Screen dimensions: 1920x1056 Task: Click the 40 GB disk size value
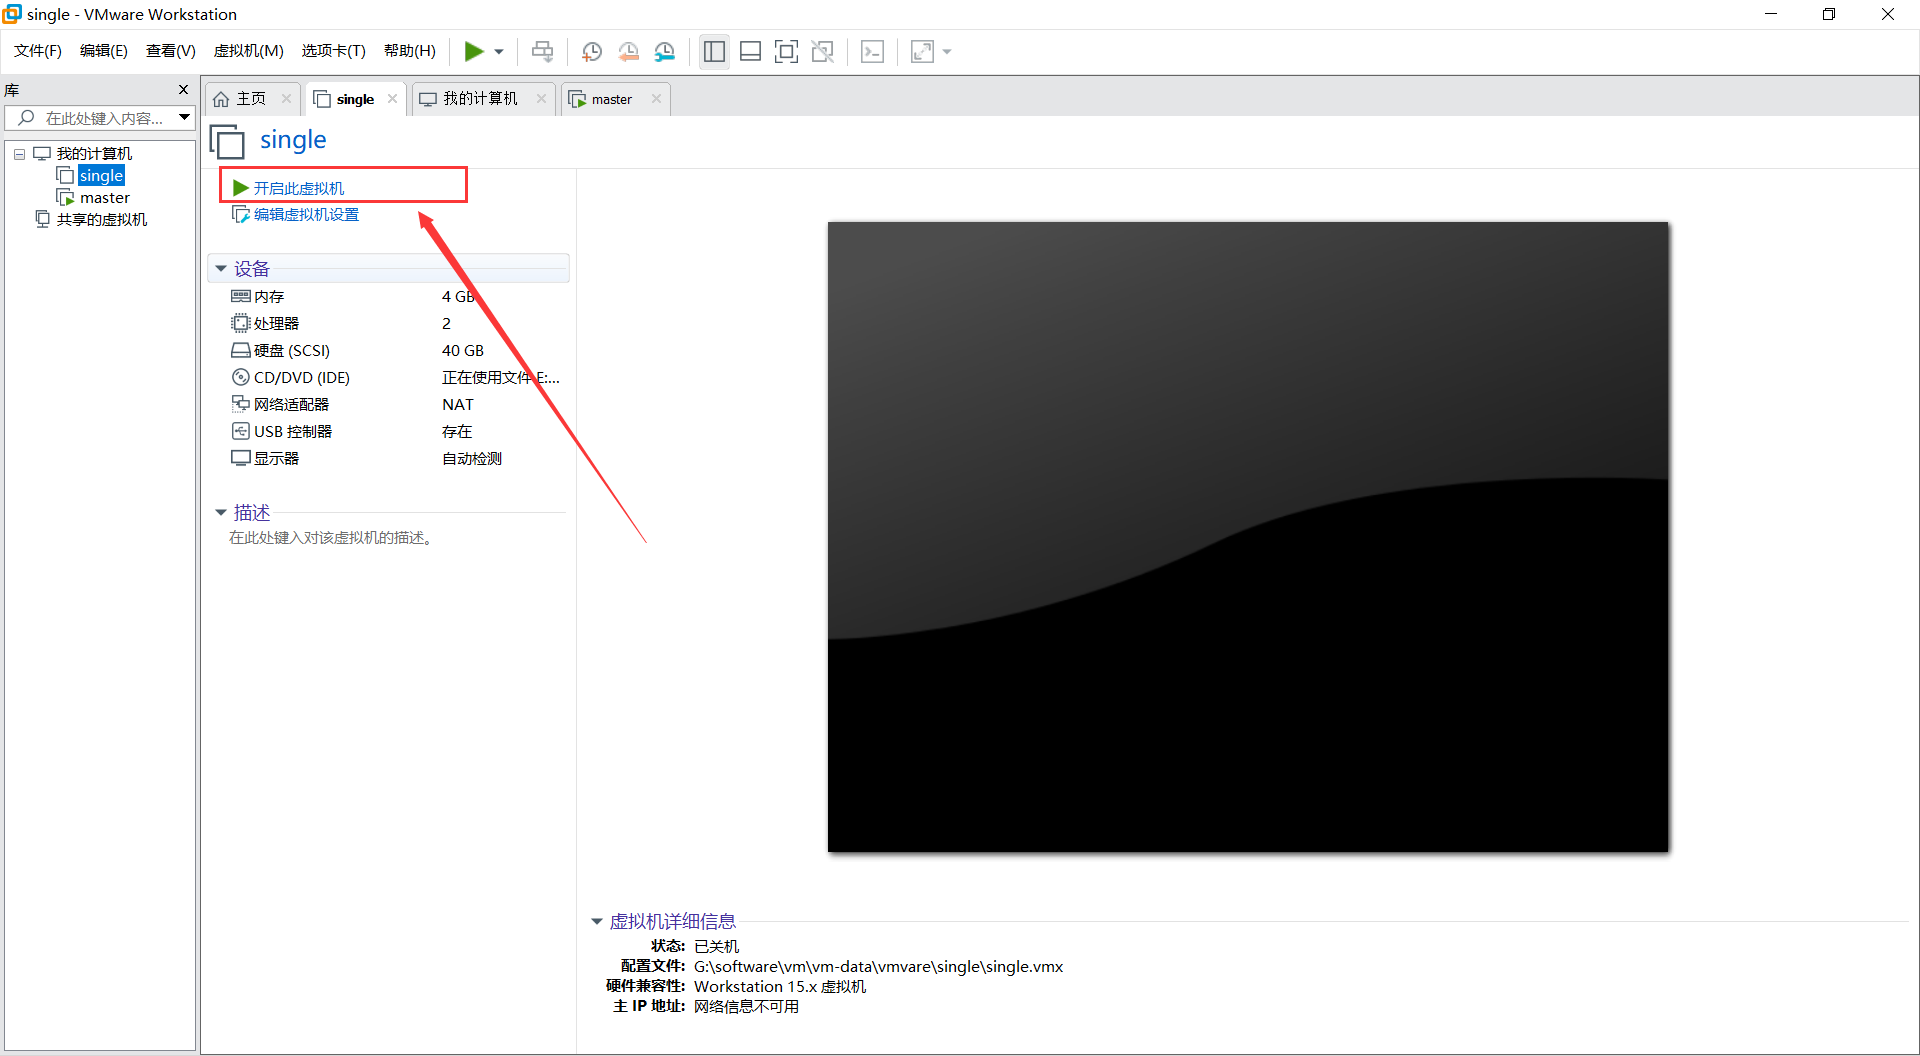tap(463, 351)
